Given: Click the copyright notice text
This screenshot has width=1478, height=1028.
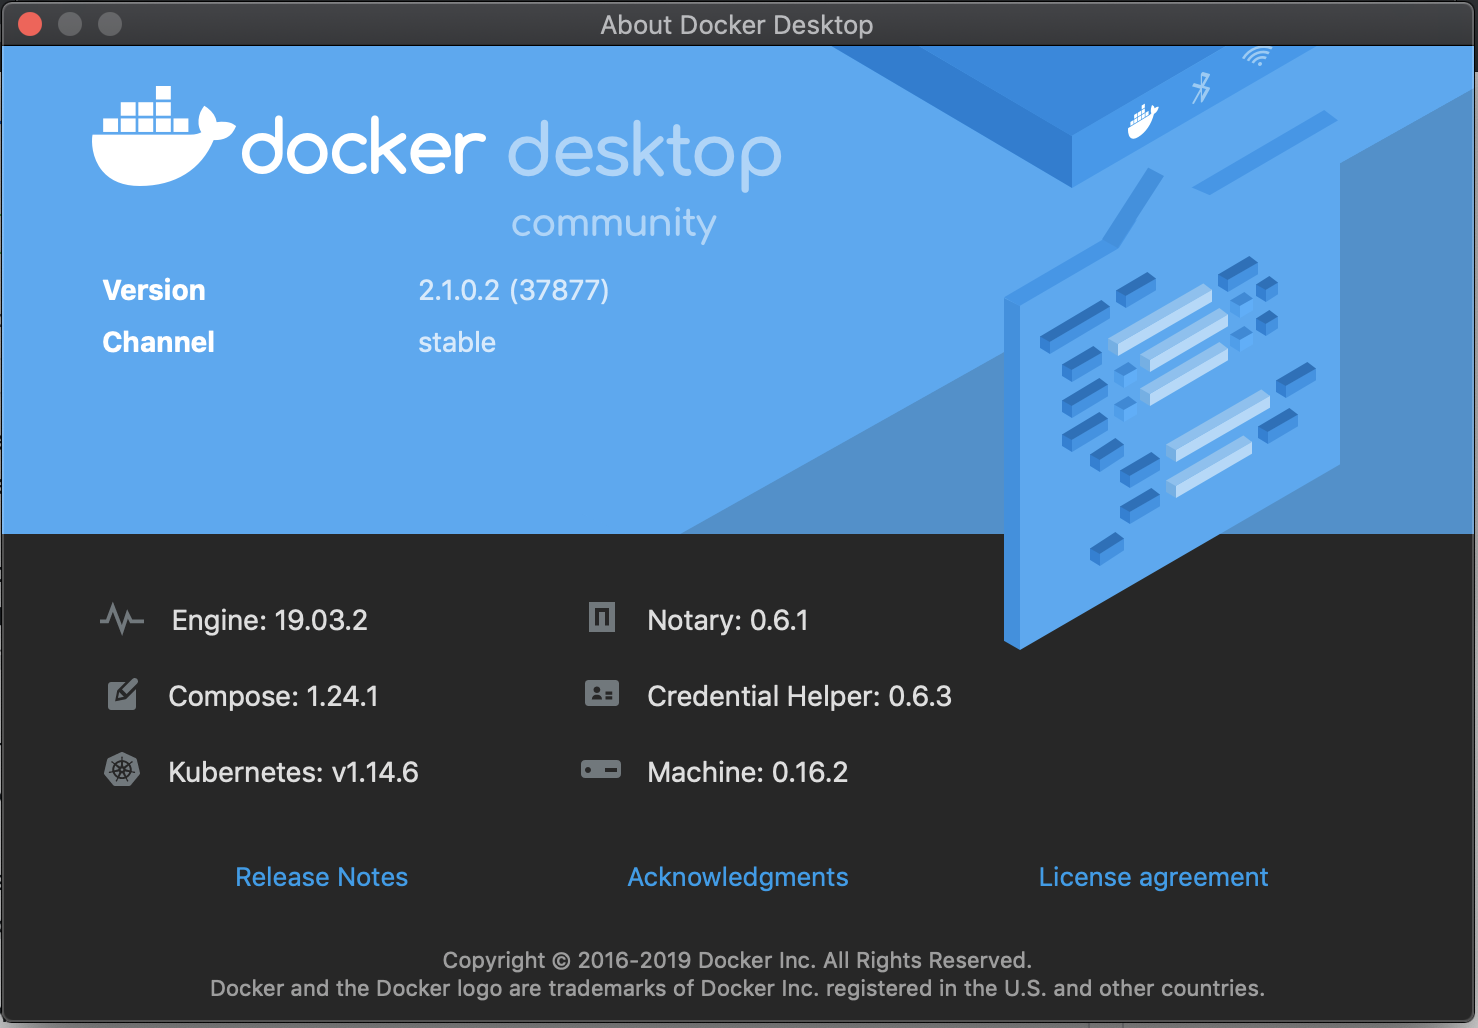Looking at the screenshot, I should 737,960.
